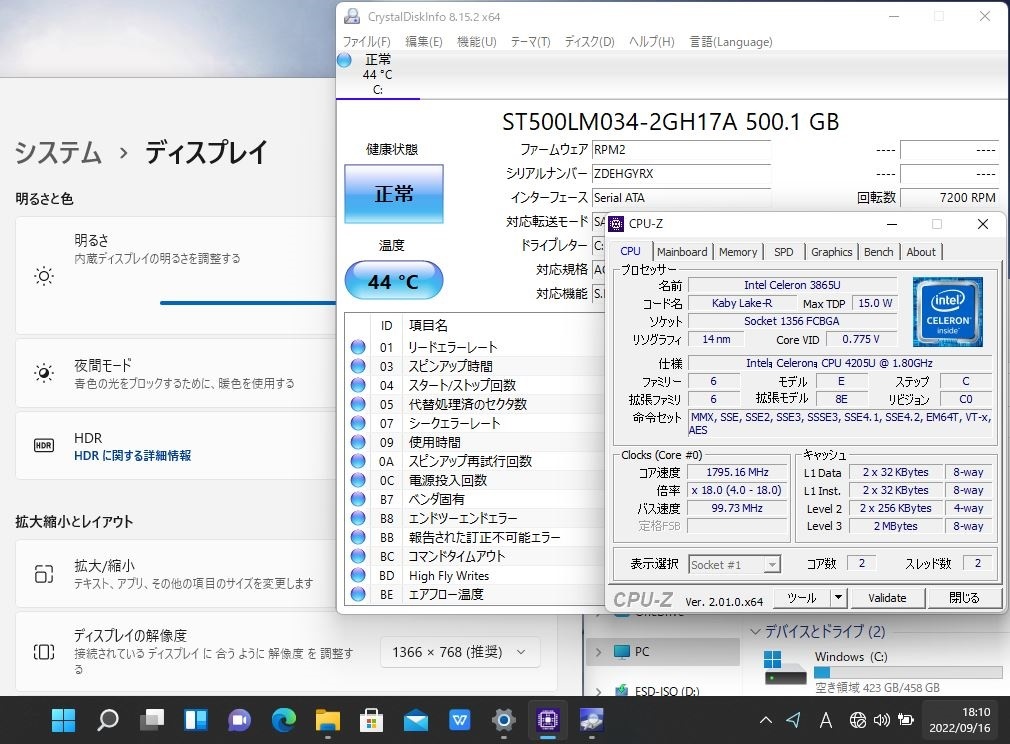This screenshot has height=744, width=1010.
Task: Open the 編集(E) menu
Action: tap(424, 42)
